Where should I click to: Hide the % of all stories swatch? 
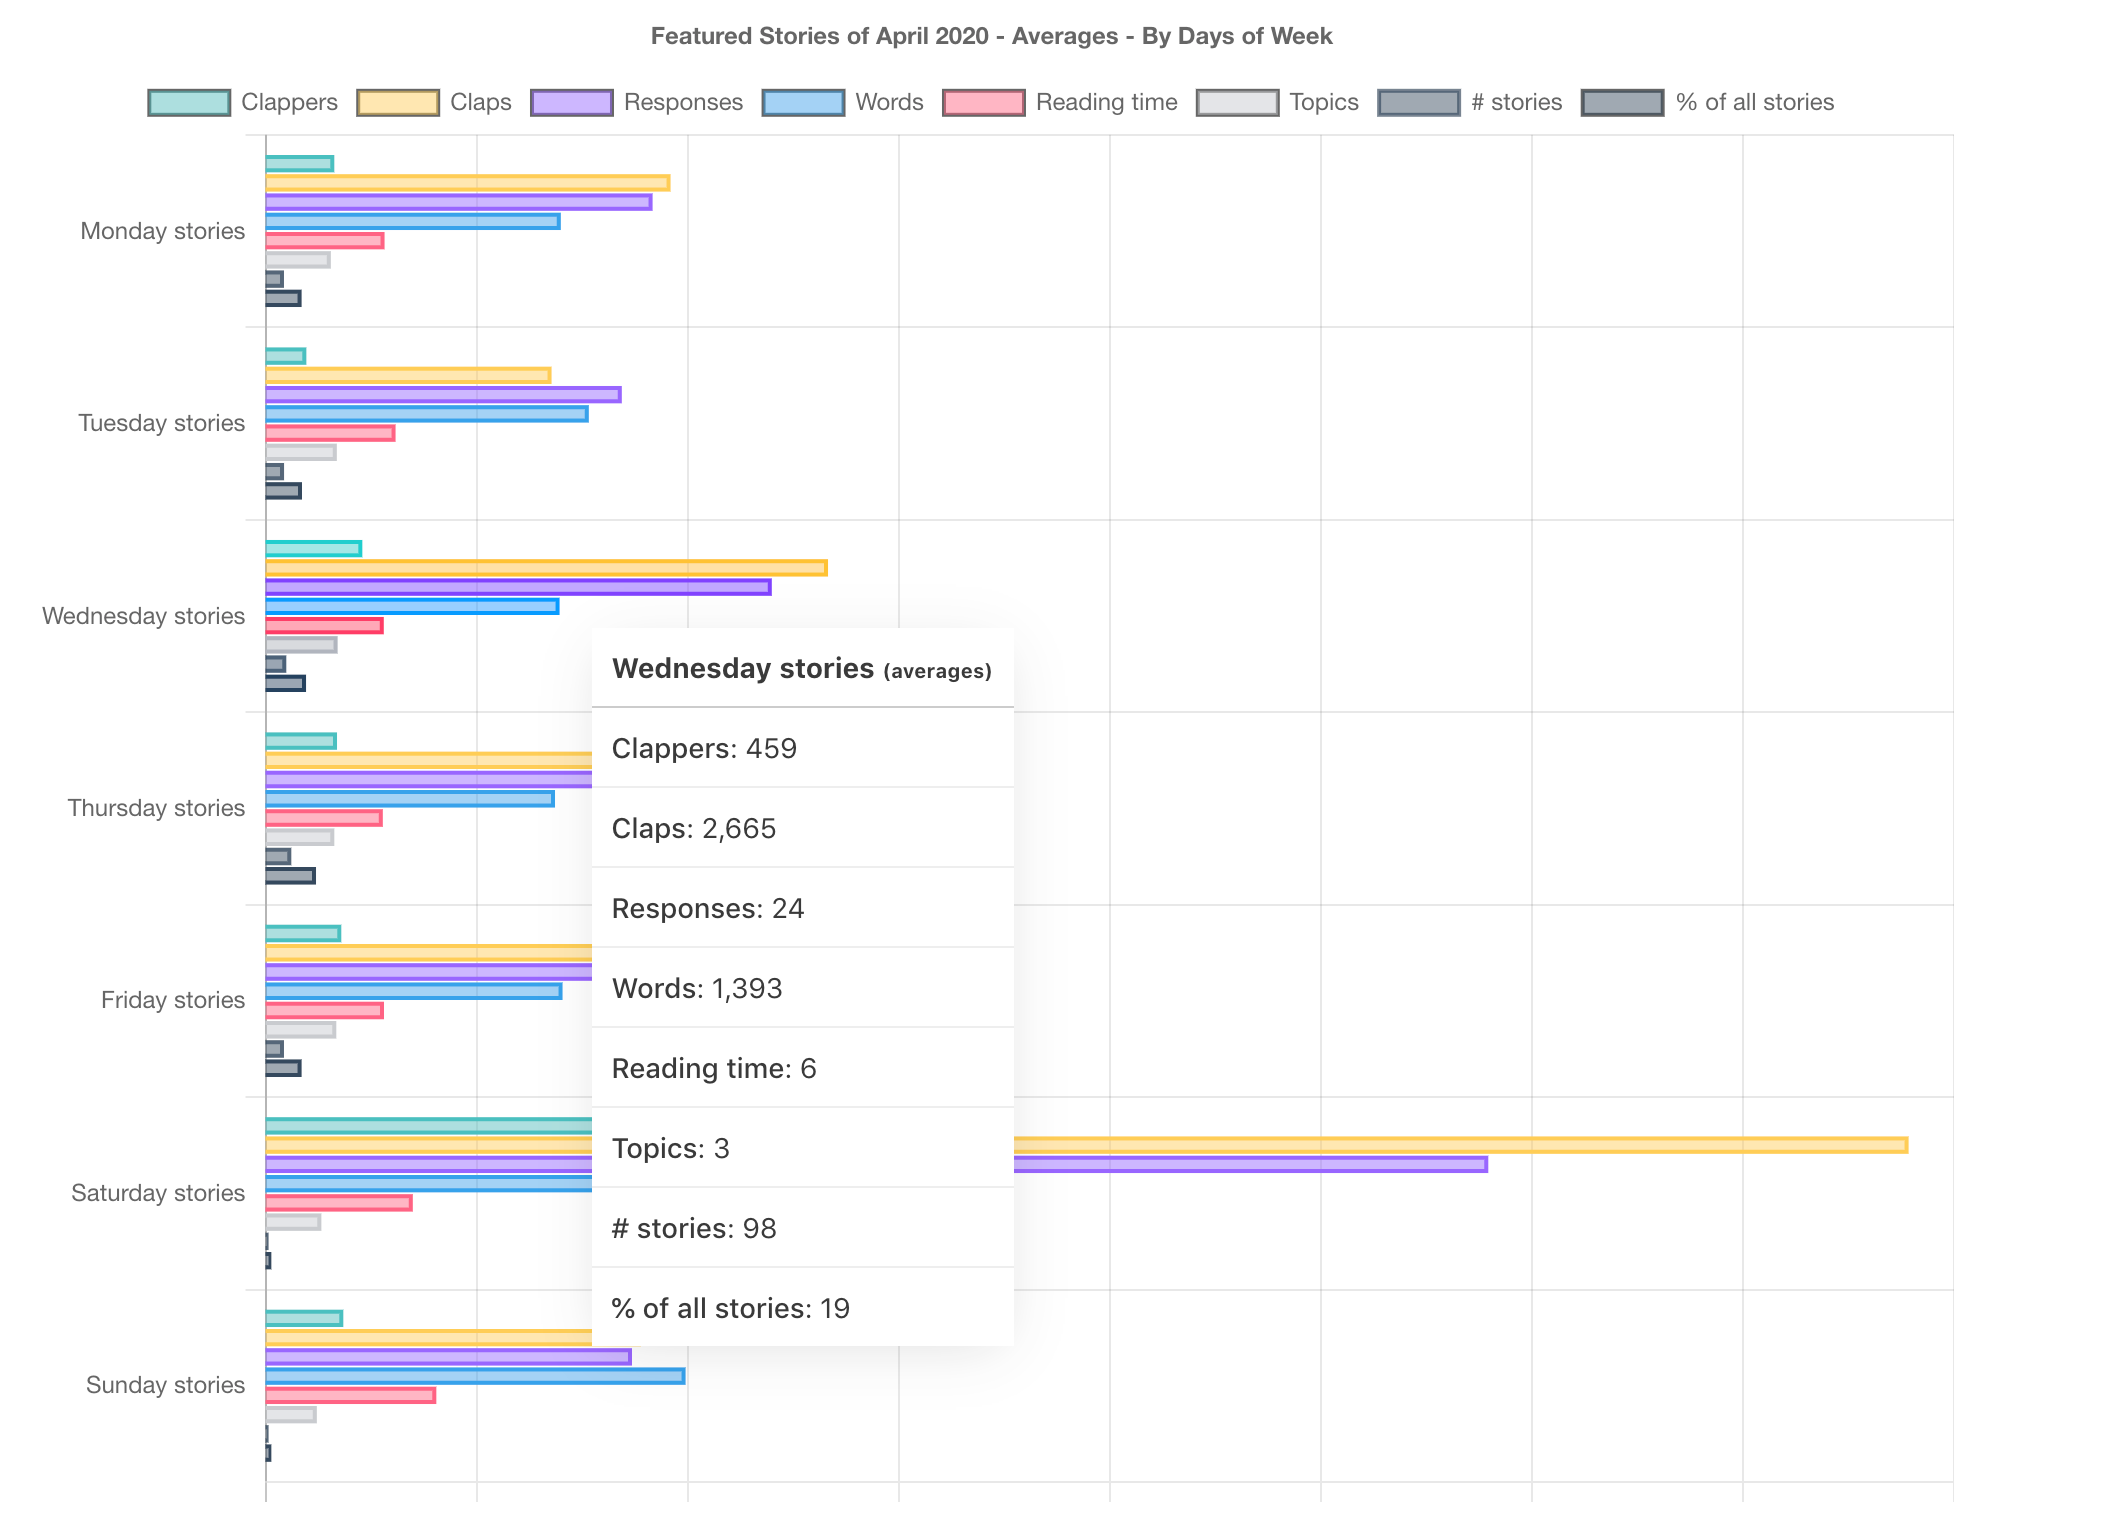(1623, 103)
